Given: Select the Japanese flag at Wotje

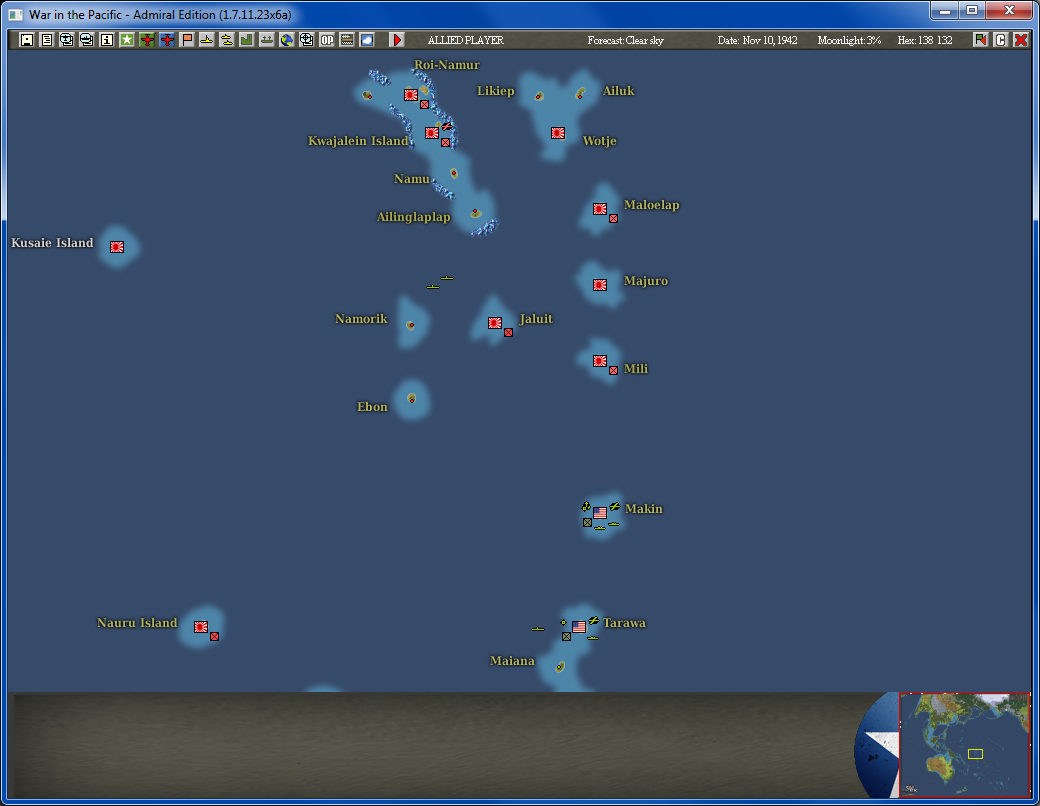Looking at the screenshot, I should point(558,133).
